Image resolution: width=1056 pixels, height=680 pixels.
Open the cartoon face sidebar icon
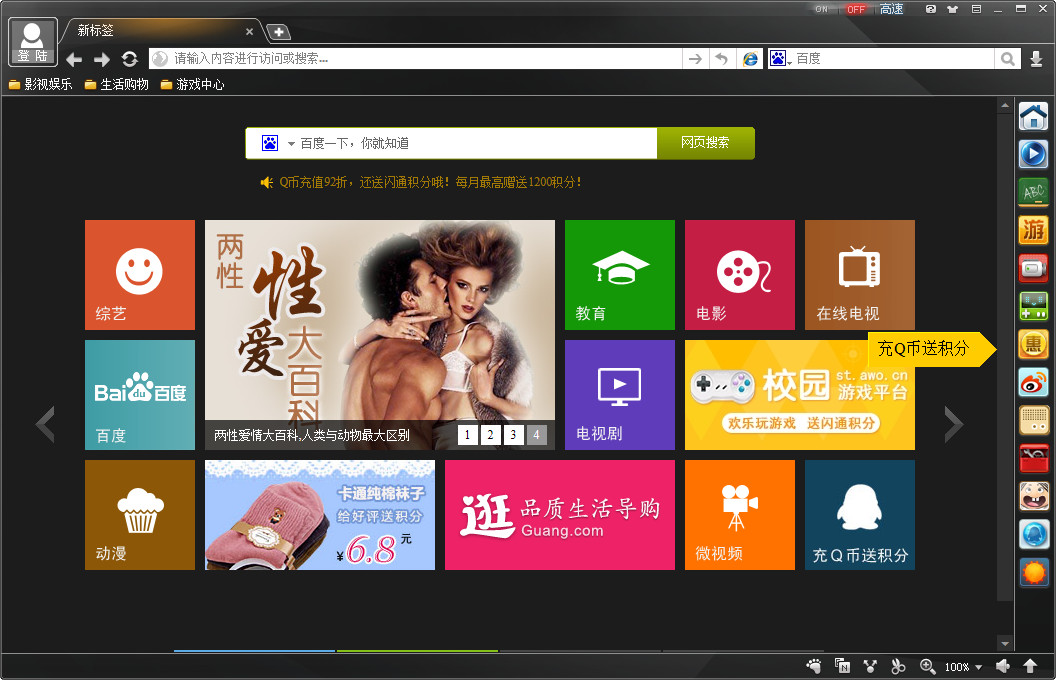coord(1033,497)
